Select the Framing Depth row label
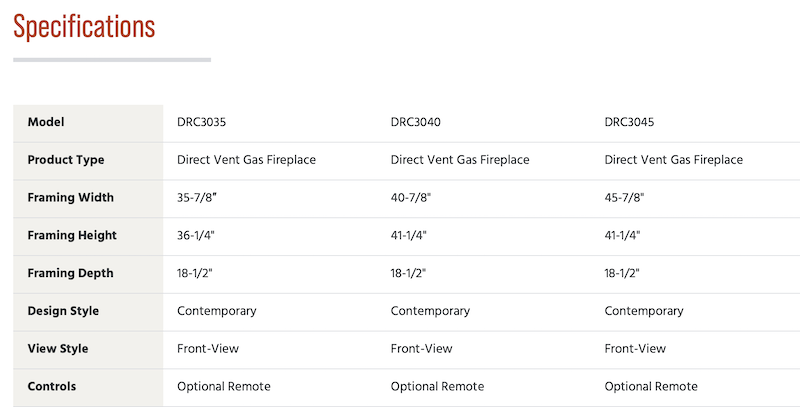Image resolution: width=800 pixels, height=407 pixels. (71, 273)
